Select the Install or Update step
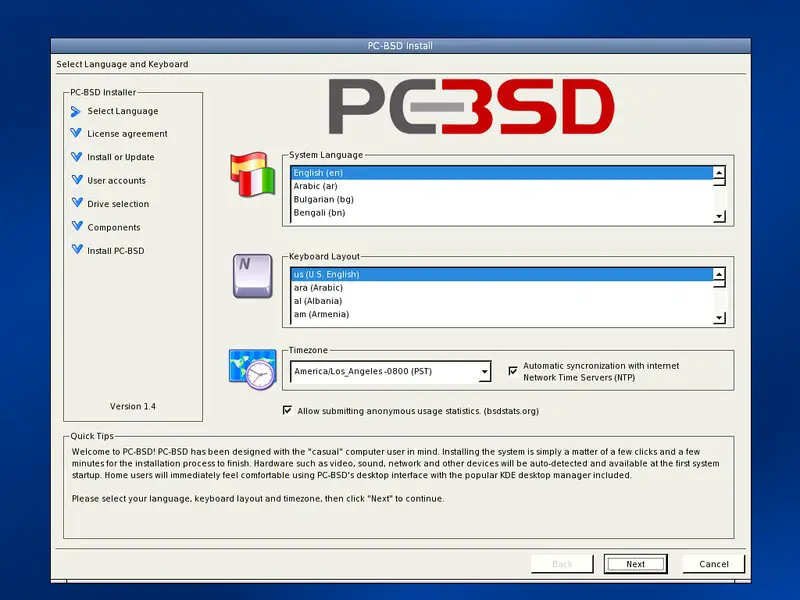The height and width of the screenshot is (600, 800). [x=120, y=157]
